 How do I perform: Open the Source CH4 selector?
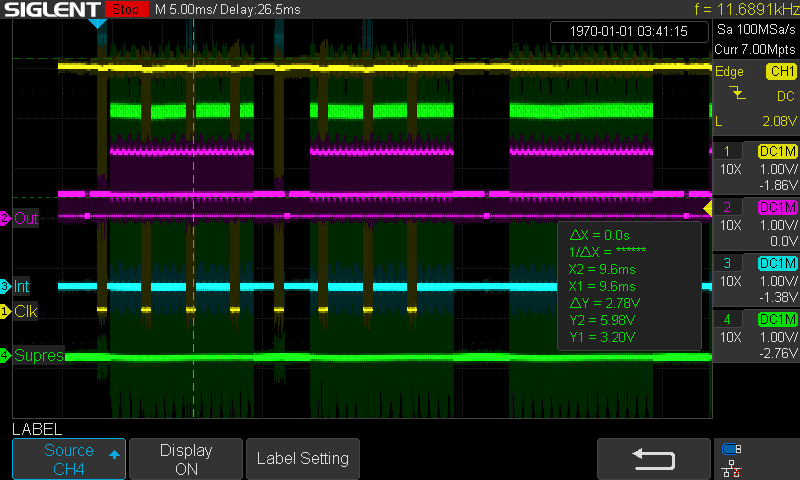click(69, 459)
